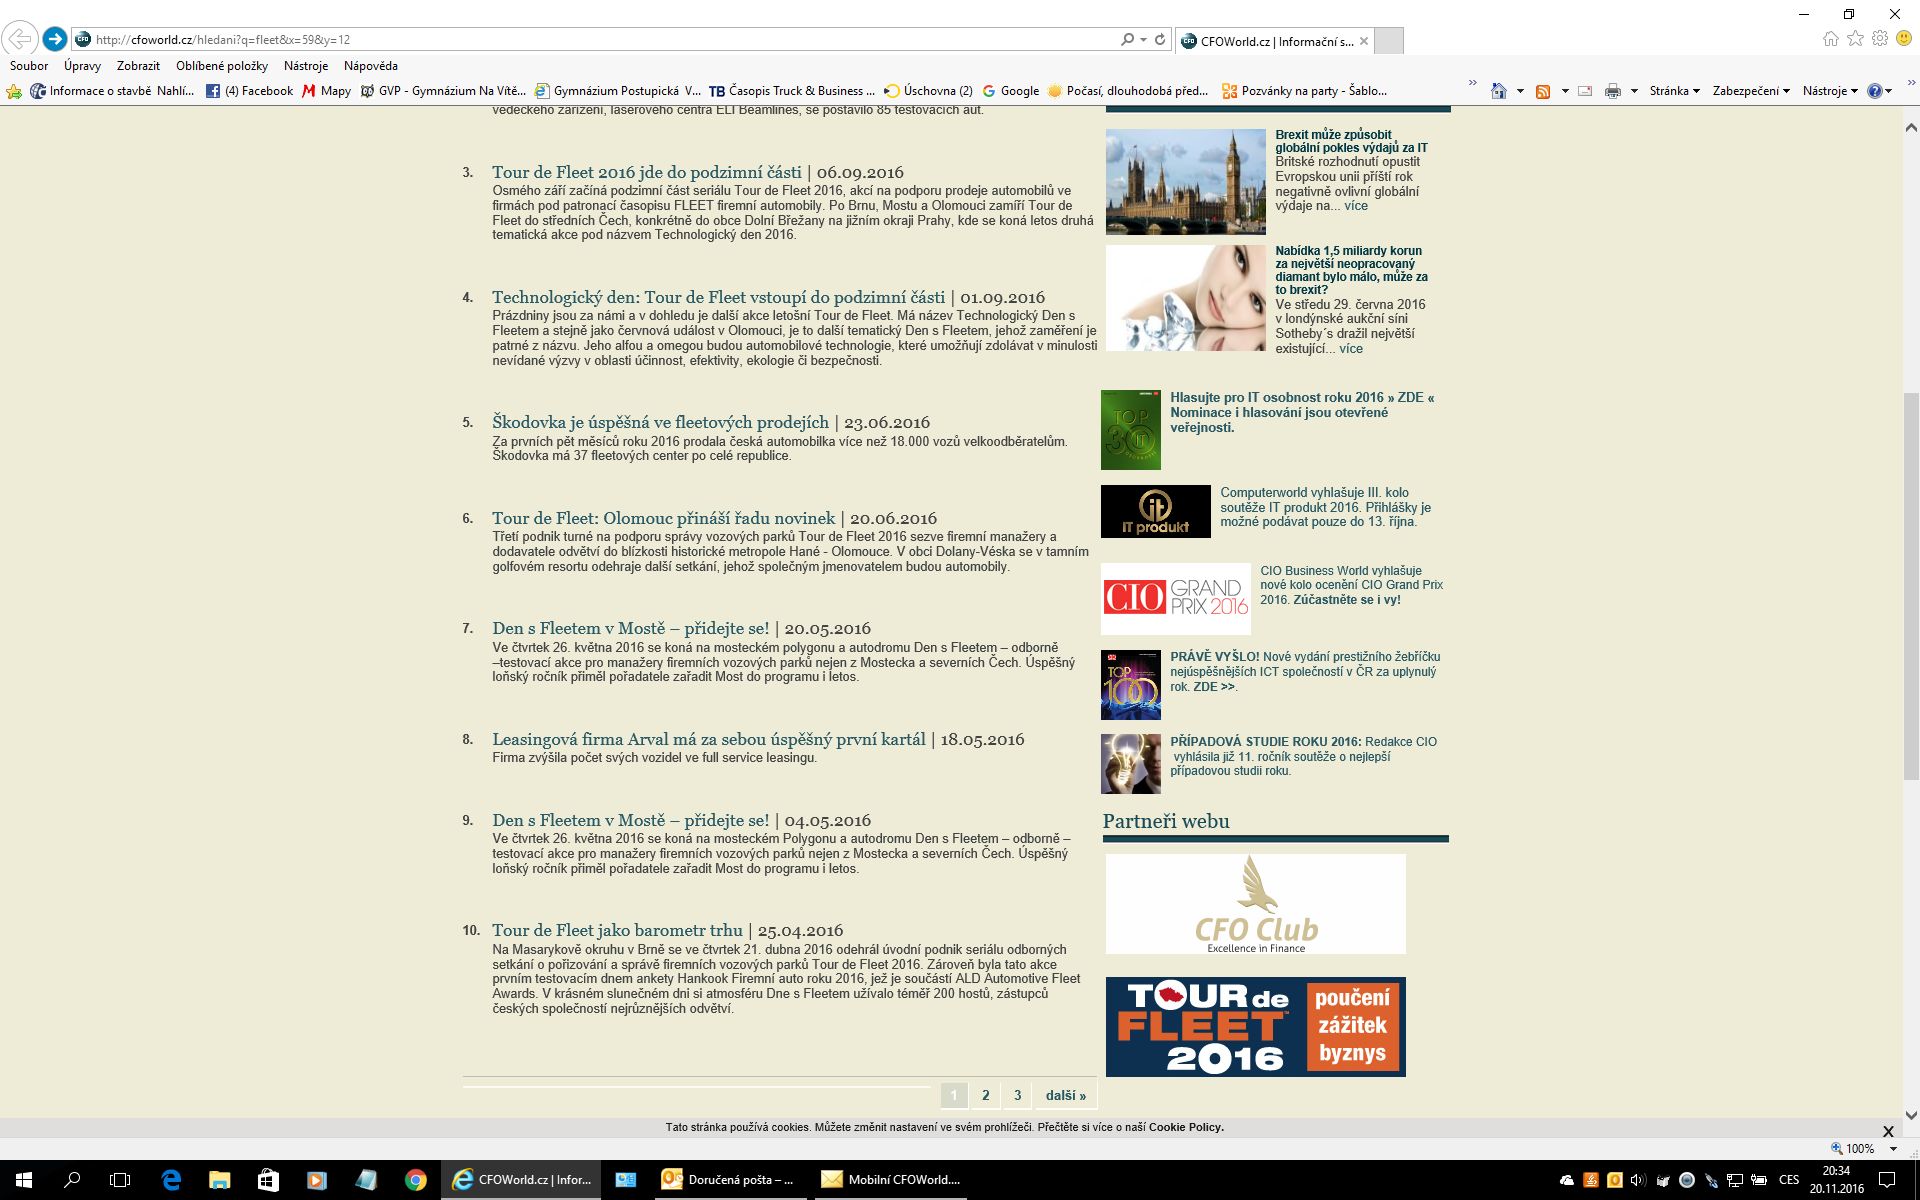Open RSS feeds with the orange feed icon

1543,91
